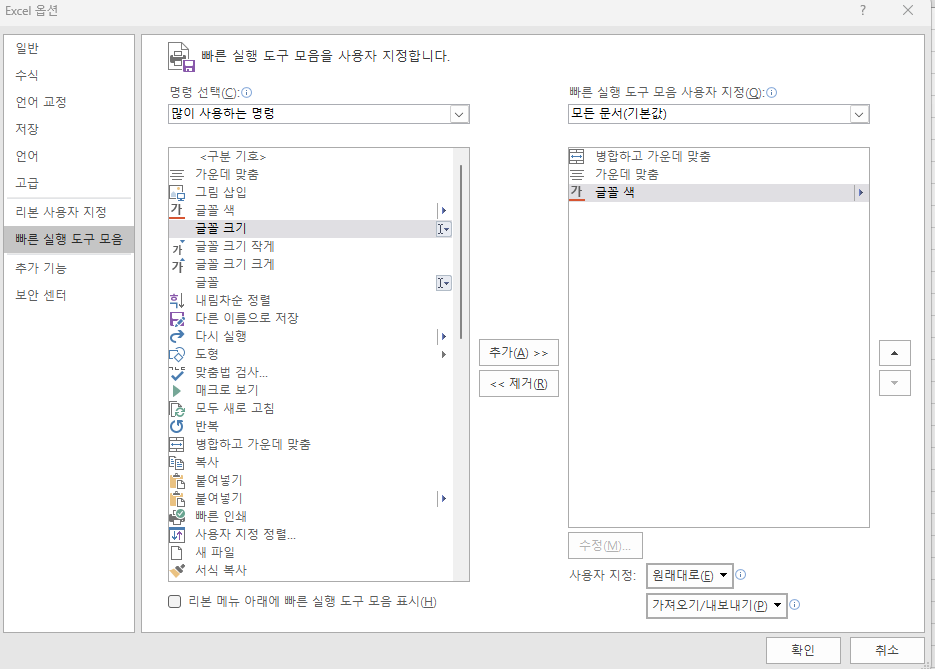Click the 다시 실행 redo icon
This screenshot has height=669, width=935.
tap(177, 336)
